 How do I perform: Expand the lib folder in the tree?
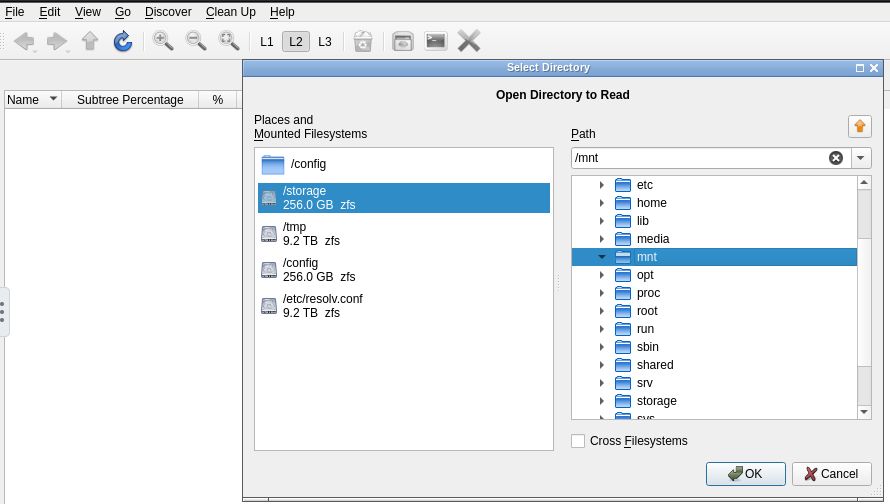pos(602,221)
